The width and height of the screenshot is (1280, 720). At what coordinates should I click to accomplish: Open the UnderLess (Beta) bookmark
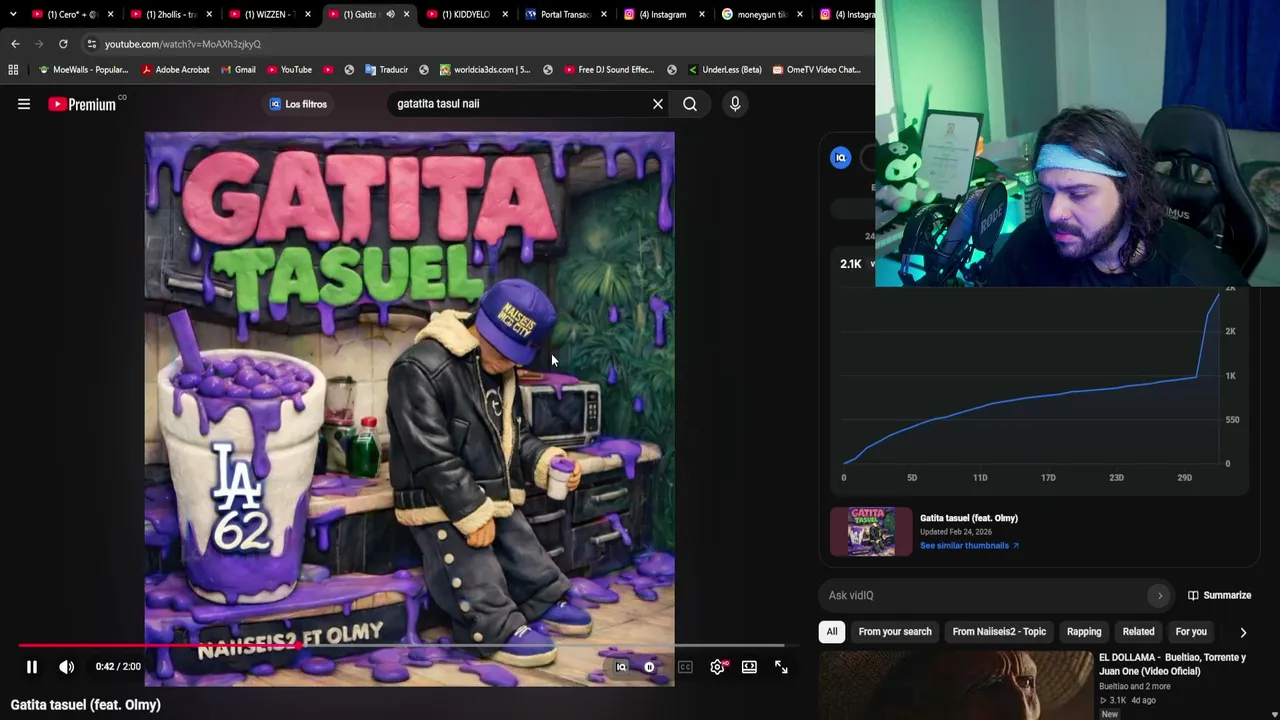coord(724,70)
